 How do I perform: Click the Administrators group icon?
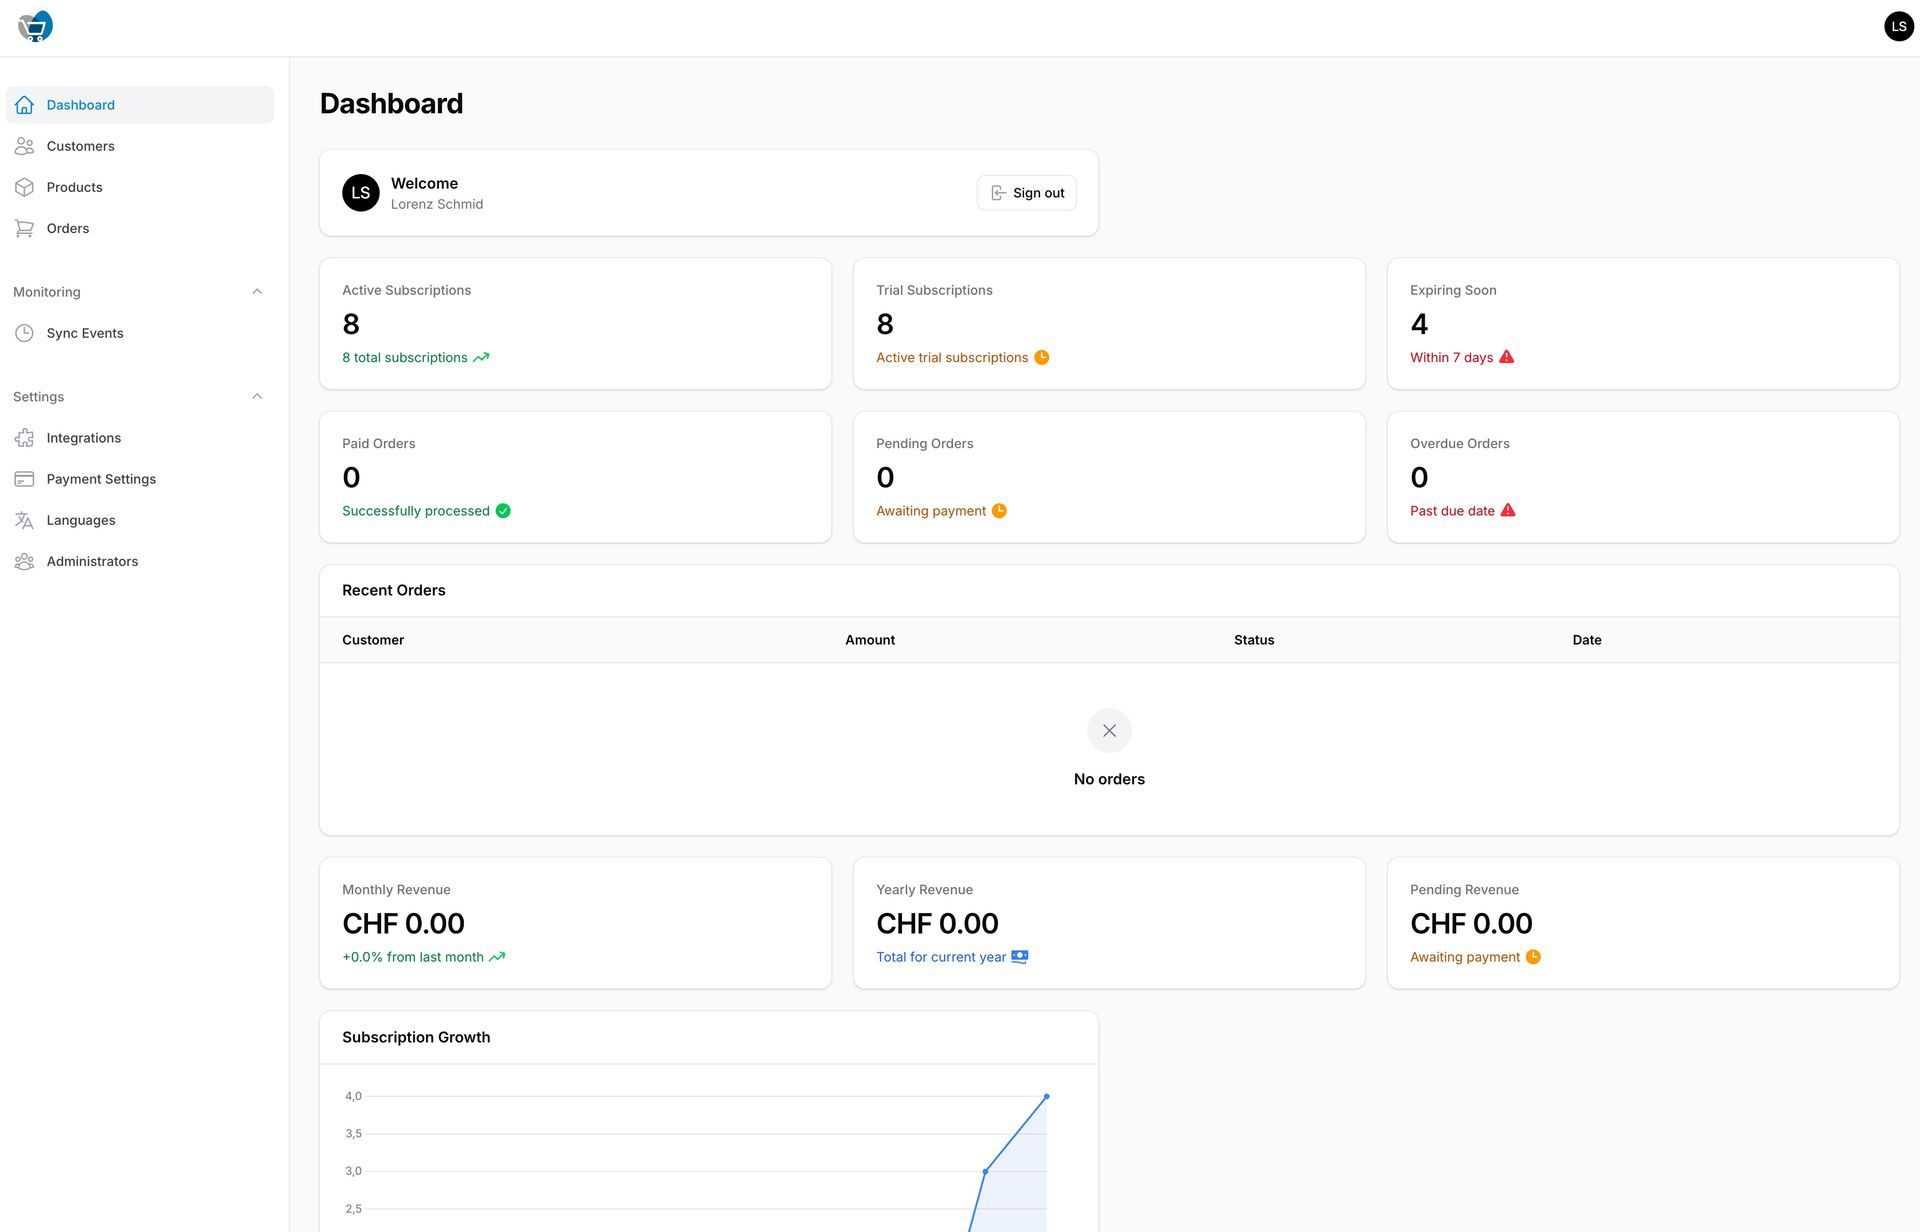(x=25, y=562)
